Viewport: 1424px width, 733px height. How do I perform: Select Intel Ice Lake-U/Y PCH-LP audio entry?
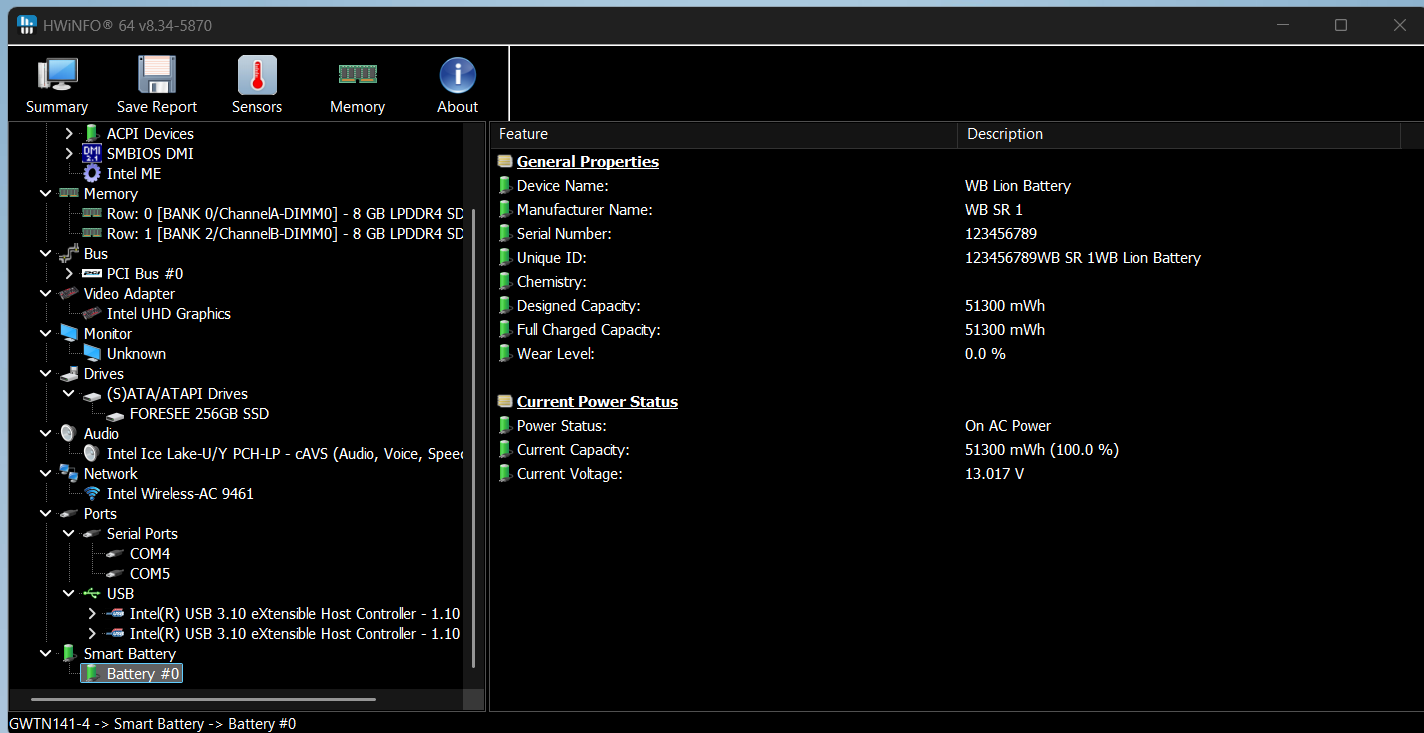click(285, 453)
